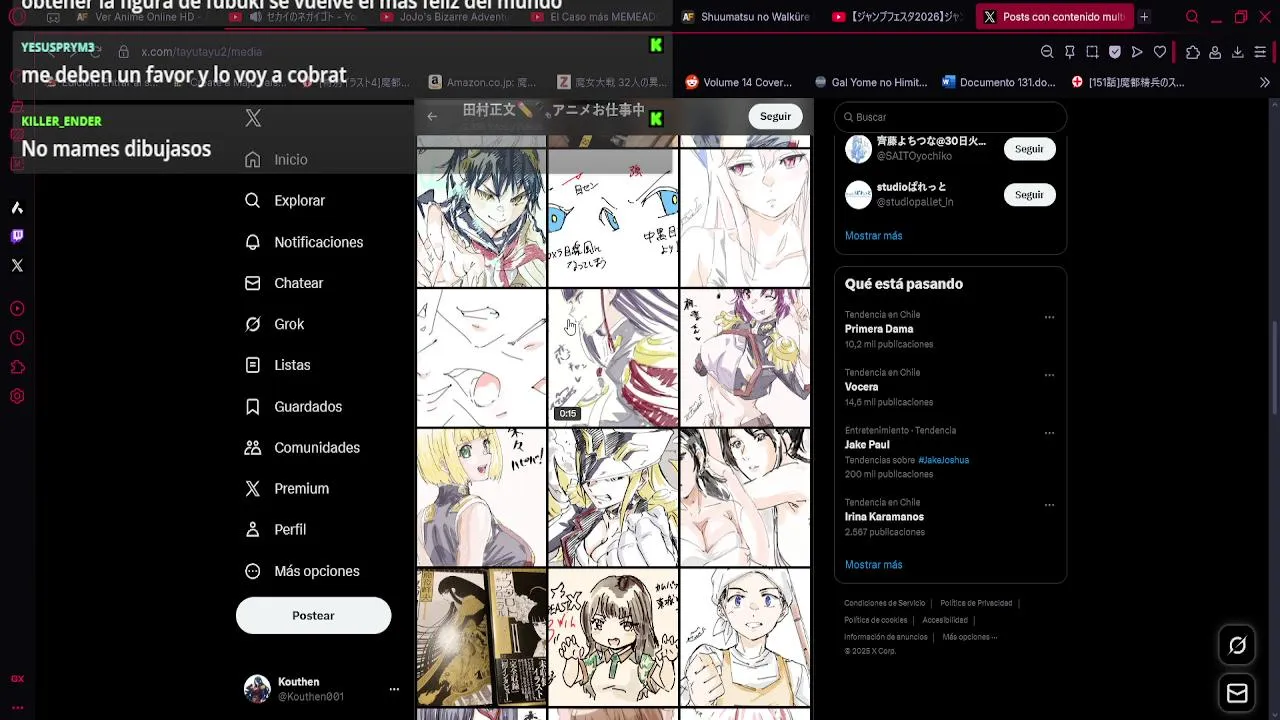Image resolution: width=1280 pixels, height=720 pixels.
Task: Open options for Irina Karamanos trend
Action: [x=1049, y=505]
